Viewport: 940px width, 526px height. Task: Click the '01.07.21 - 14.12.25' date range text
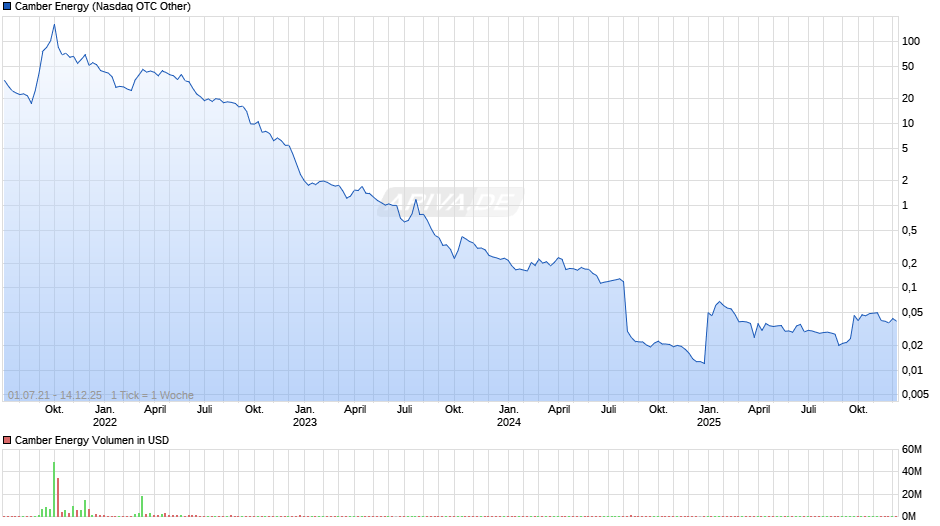point(55,395)
